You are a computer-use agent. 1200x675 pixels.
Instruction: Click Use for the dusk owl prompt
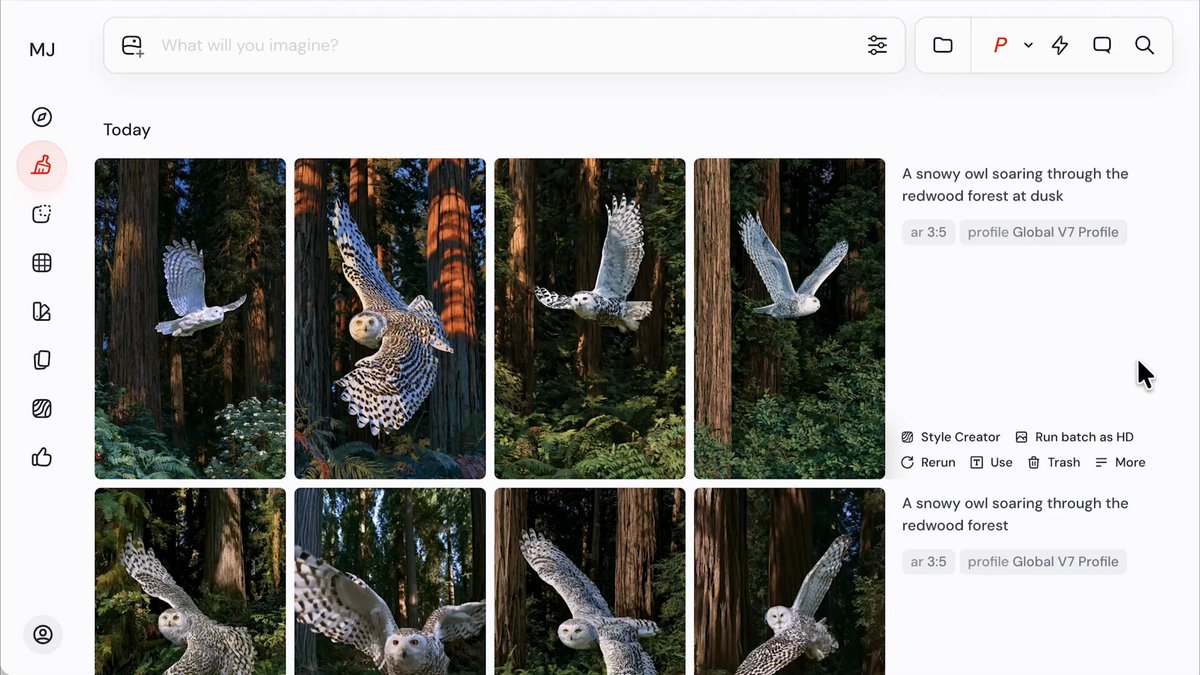point(992,462)
